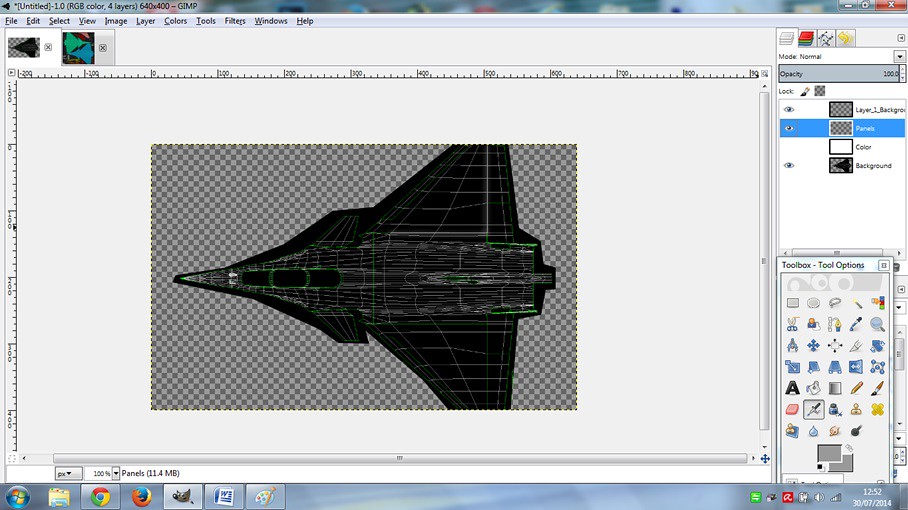908x510 pixels.
Task: Select the Alignment tool
Action: click(834, 346)
